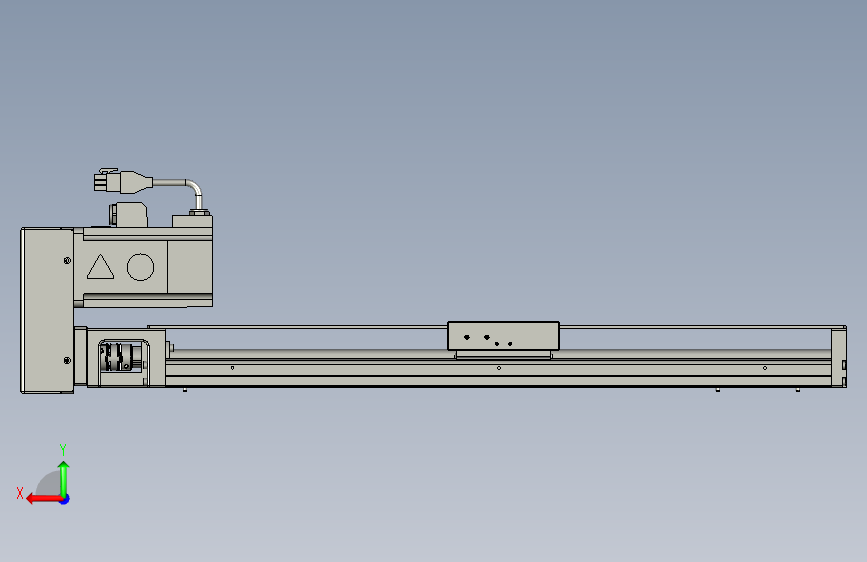Viewport: 867px width, 562px height.
Task: Select the triangle marking on the motor body
Action: coord(101,267)
